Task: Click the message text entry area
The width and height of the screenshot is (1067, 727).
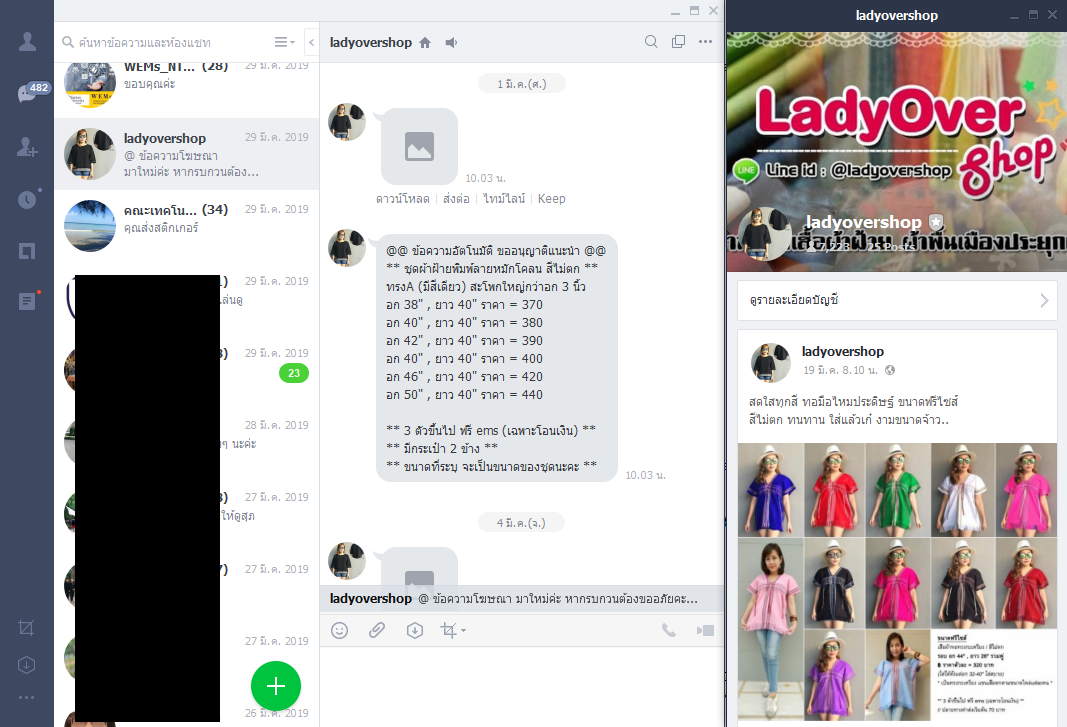Action: [522, 686]
